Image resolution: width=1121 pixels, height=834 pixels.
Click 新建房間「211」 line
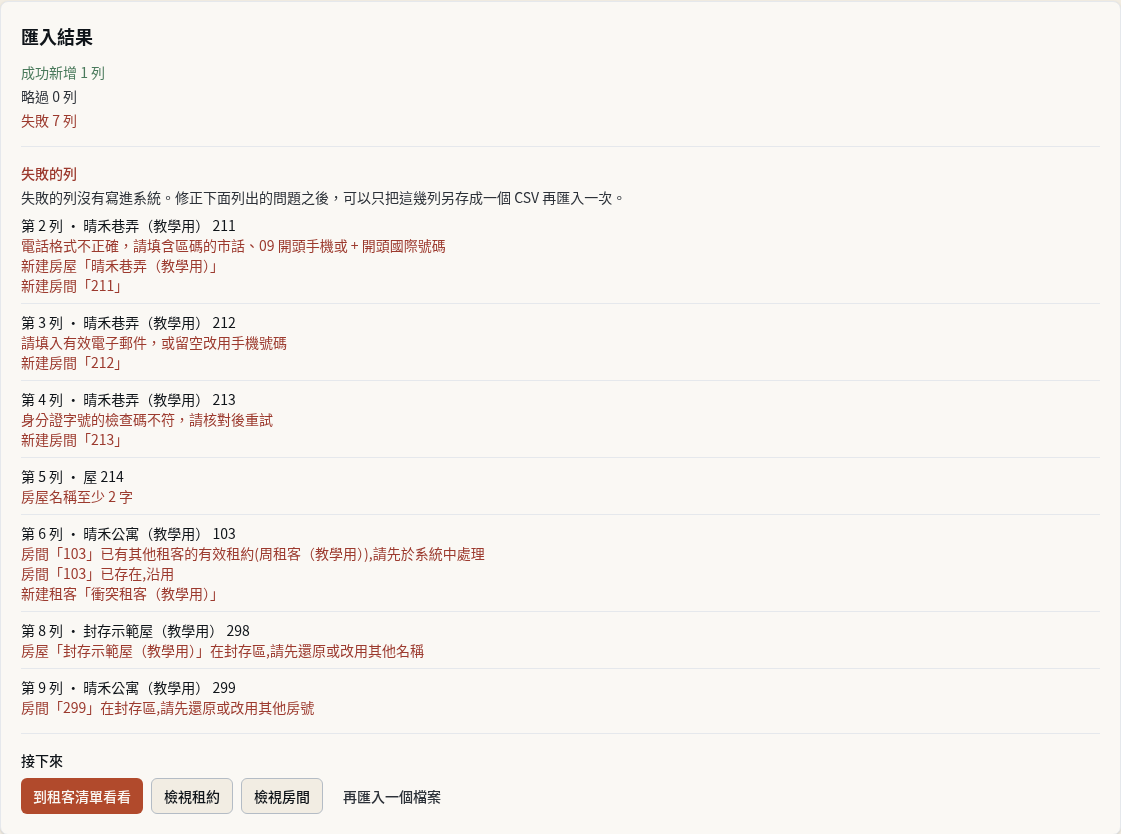(71, 287)
